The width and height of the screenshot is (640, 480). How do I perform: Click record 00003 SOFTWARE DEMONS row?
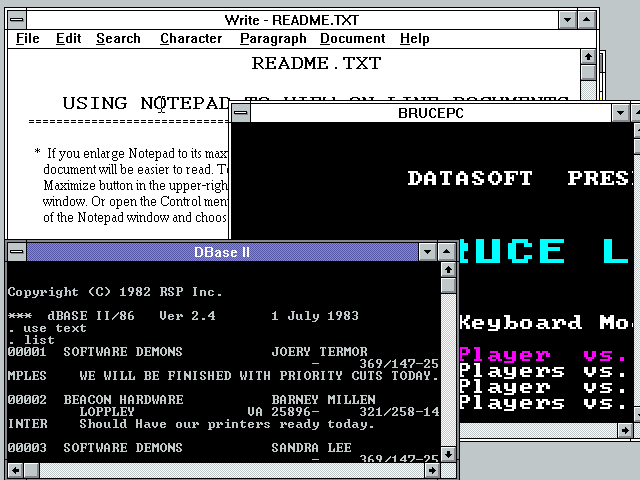pos(180,448)
